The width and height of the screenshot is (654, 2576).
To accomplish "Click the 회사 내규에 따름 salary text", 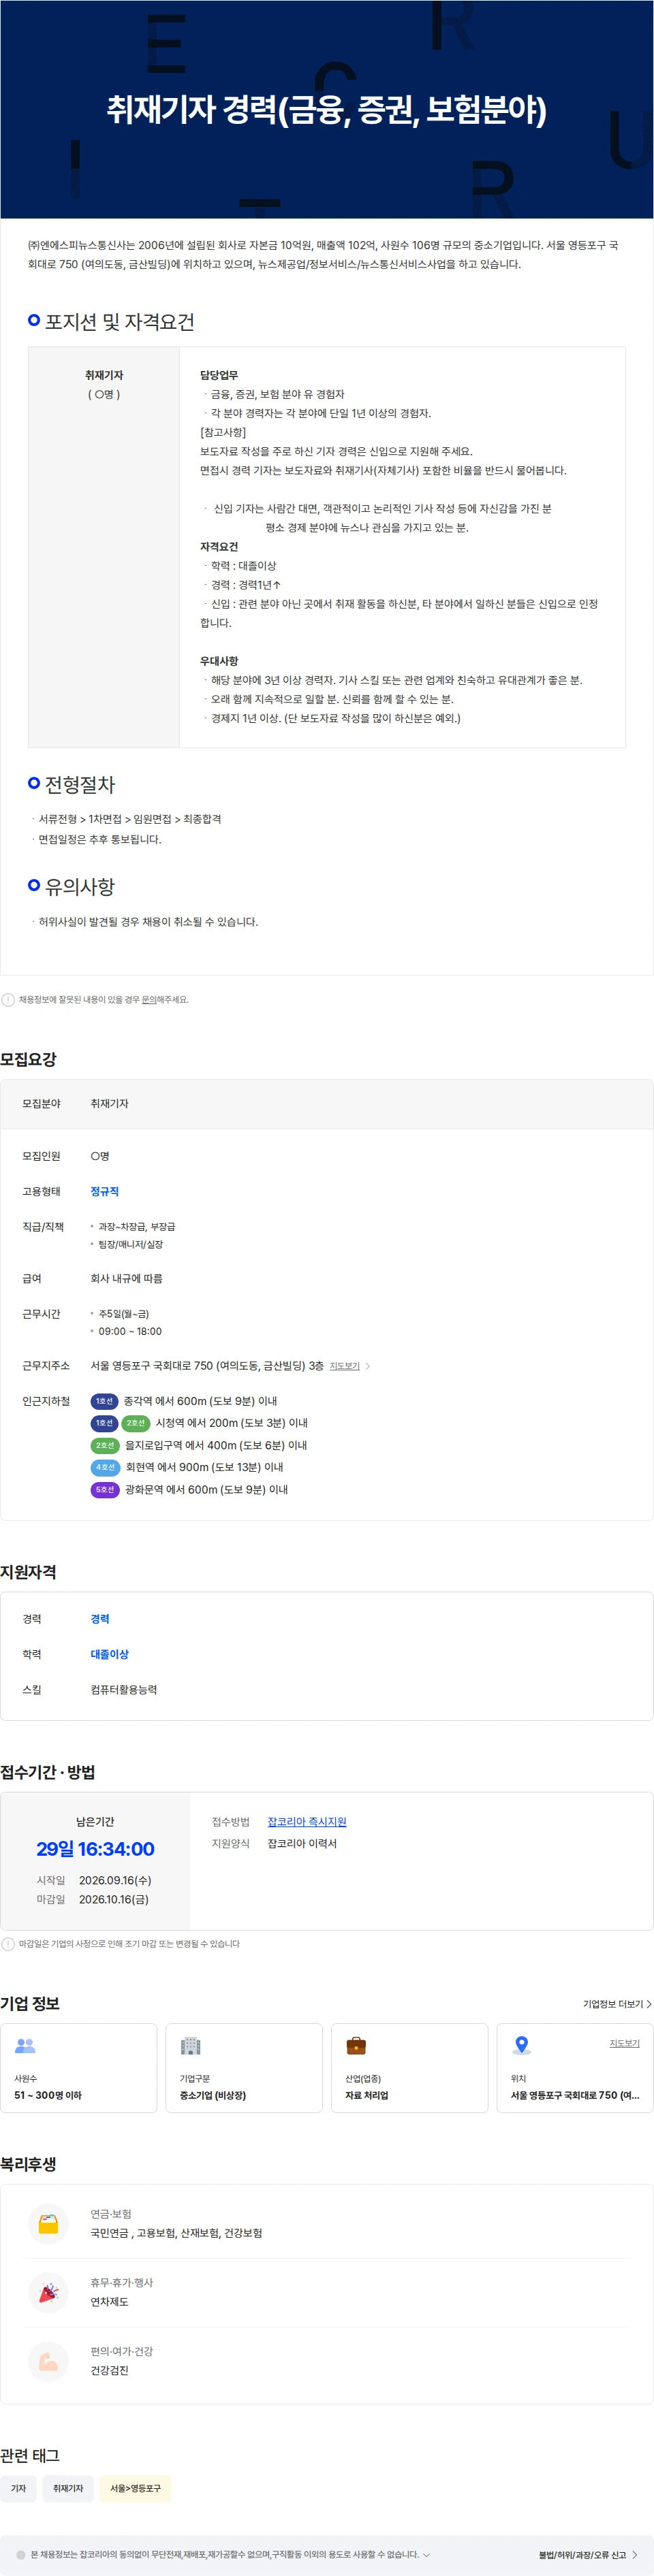I will pyautogui.click(x=126, y=1278).
